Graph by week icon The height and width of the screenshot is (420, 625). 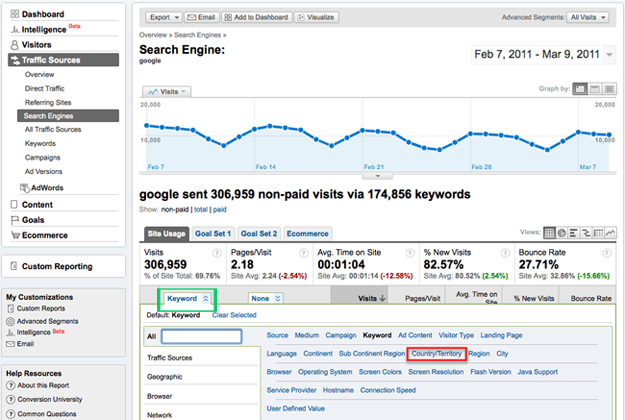click(x=595, y=89)
